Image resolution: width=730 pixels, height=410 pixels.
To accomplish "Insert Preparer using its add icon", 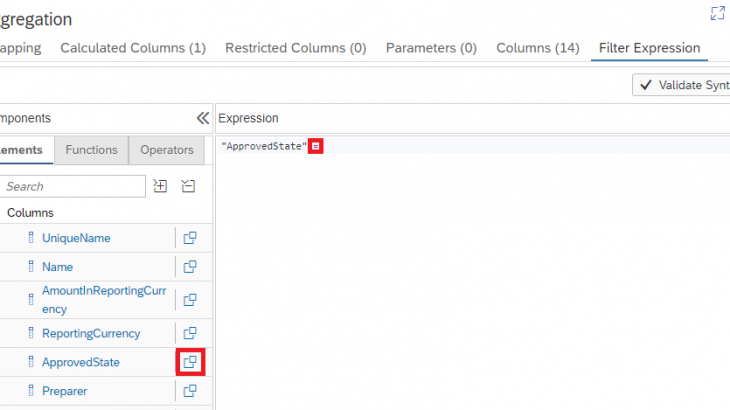I will (189, 391).
